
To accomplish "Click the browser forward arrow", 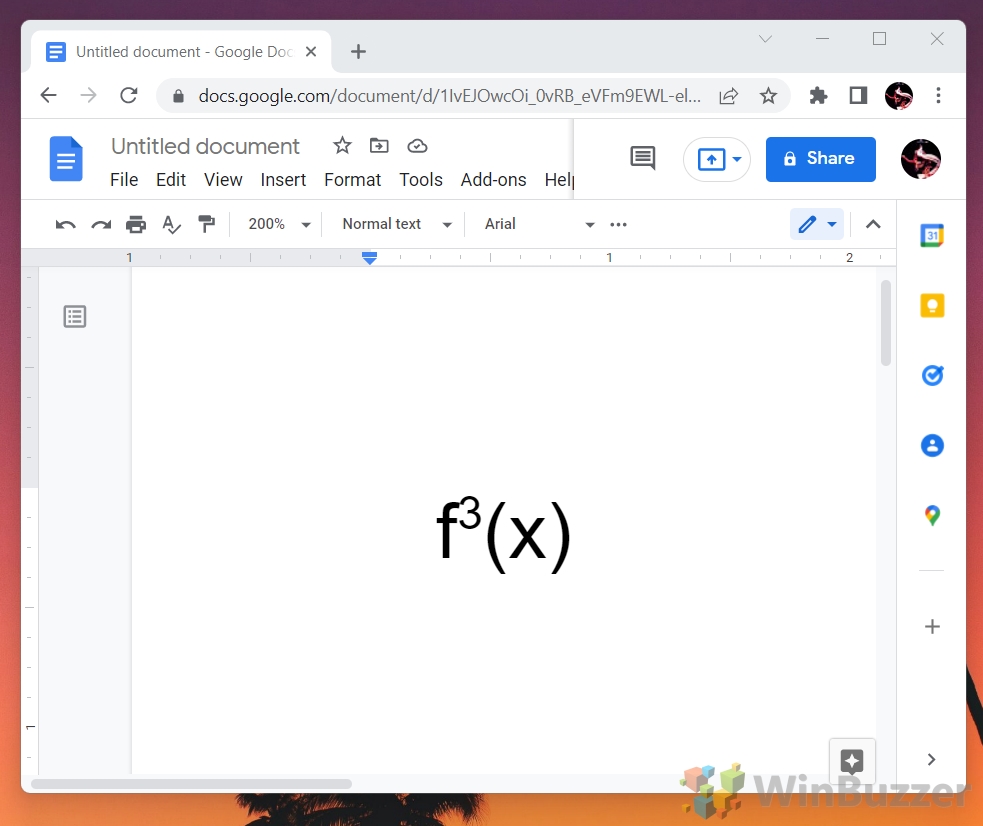I will pyautogui.click(x=88, y=95).
